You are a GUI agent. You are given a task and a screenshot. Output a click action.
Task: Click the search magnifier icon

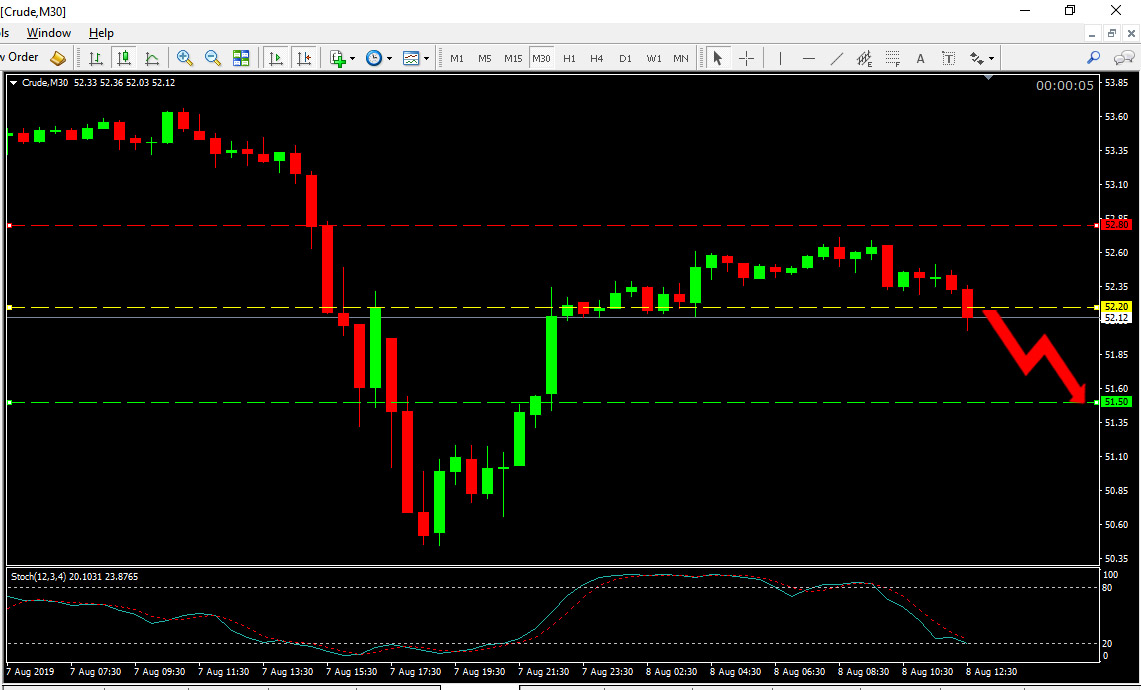tap(1093, 58)
